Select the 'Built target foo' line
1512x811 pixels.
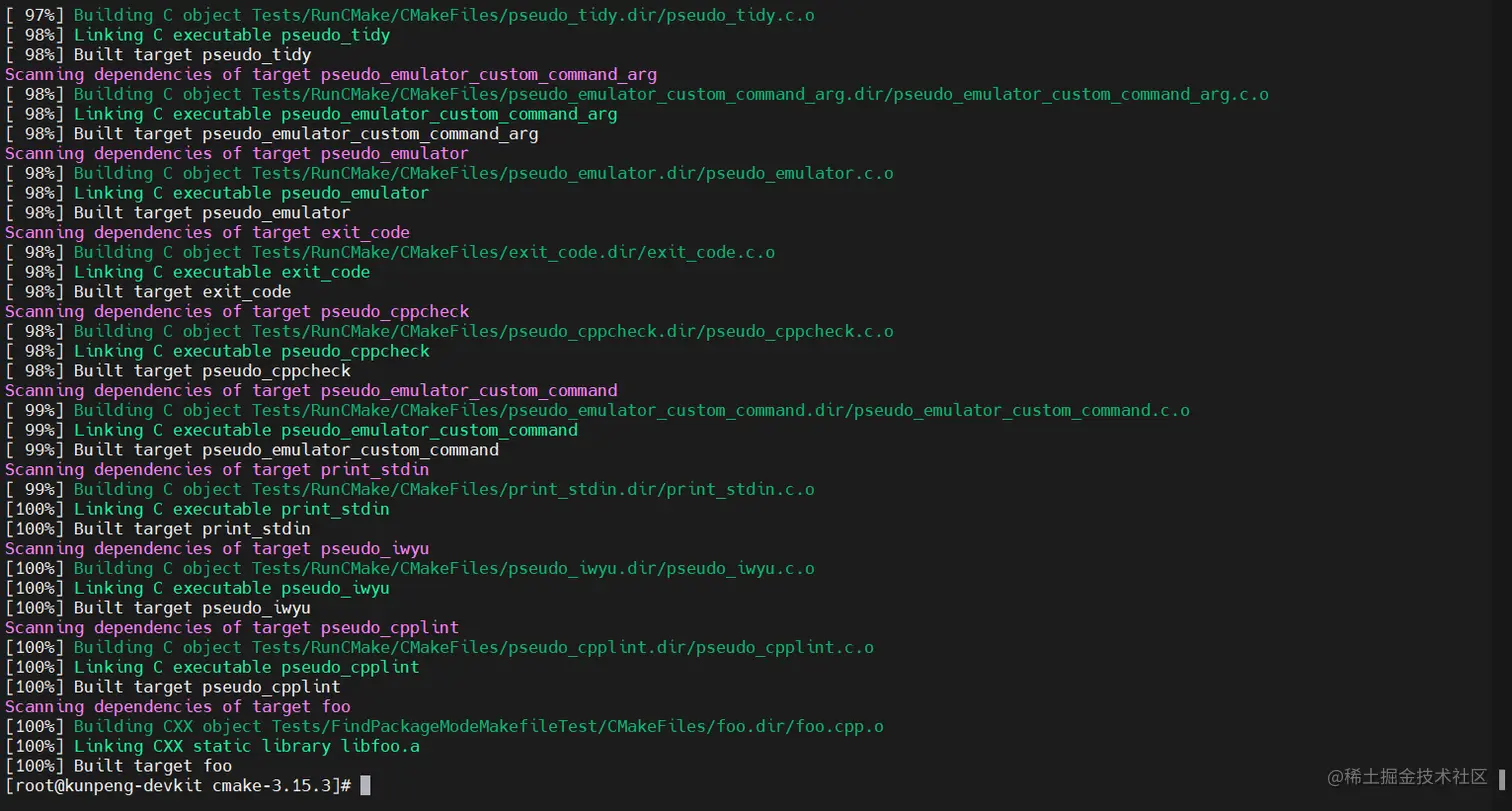[119, 766]
